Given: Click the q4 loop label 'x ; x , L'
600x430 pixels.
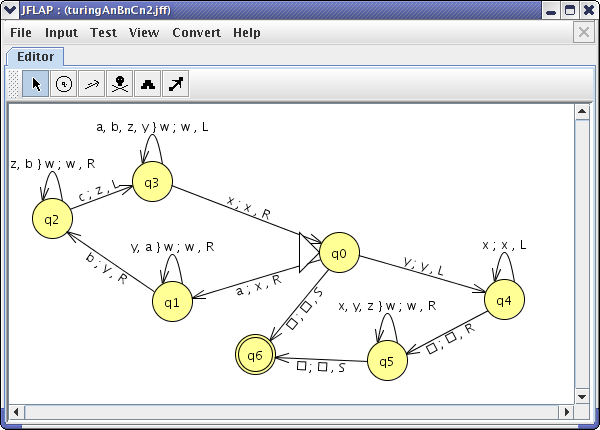Looking at the screenshot, I should 504,245.
